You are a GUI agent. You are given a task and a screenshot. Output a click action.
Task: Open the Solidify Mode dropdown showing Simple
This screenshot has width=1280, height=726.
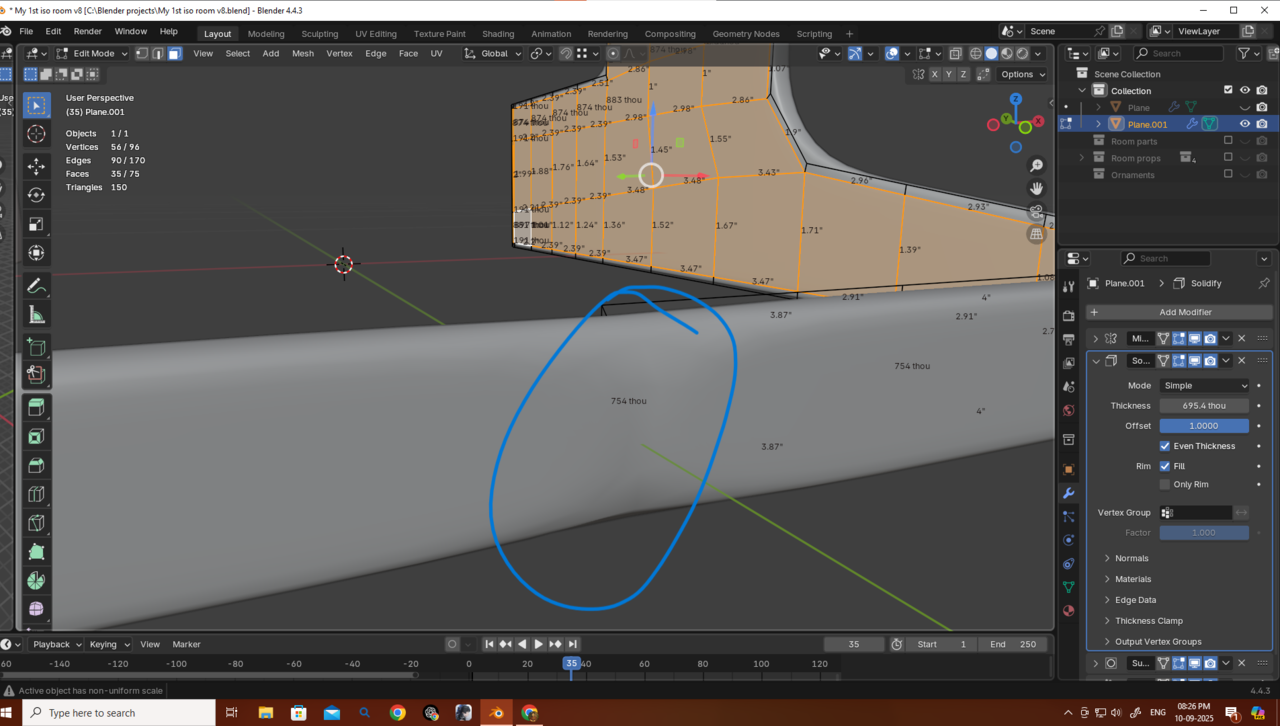[x=1204, y=386]
